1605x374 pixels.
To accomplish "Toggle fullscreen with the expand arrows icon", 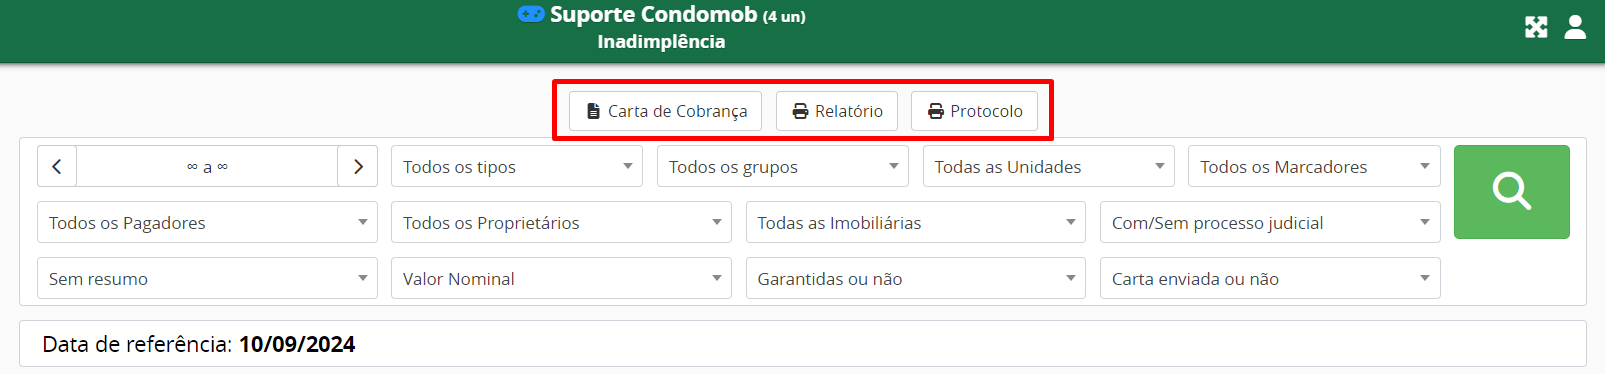I will pyautogui.click(x=1536, y=27).
